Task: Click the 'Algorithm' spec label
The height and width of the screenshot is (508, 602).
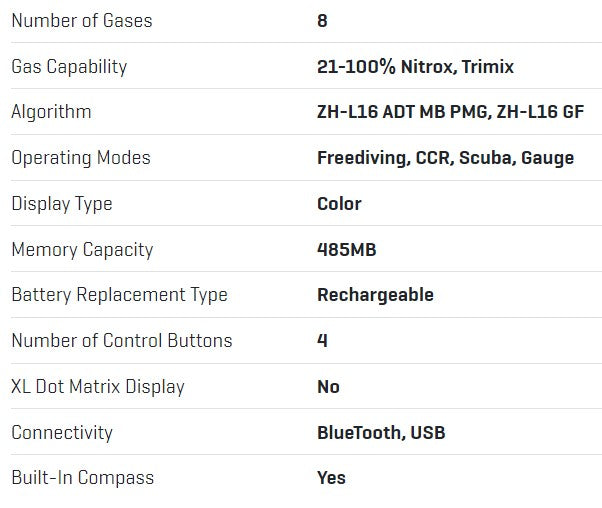Action: point(51,112)
